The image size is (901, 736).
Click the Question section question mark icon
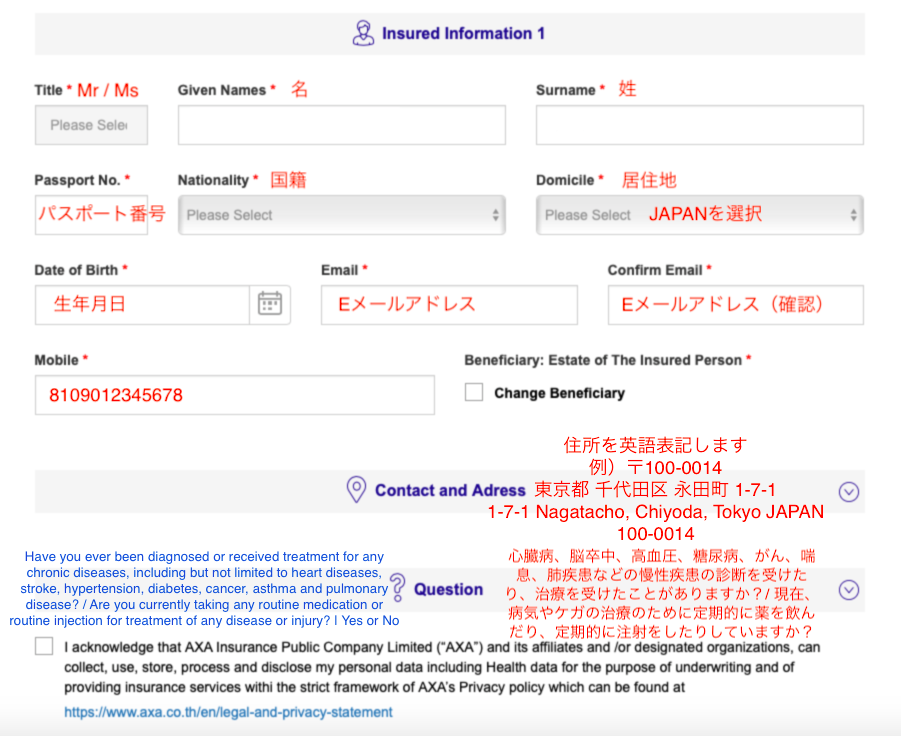point(398,588)
